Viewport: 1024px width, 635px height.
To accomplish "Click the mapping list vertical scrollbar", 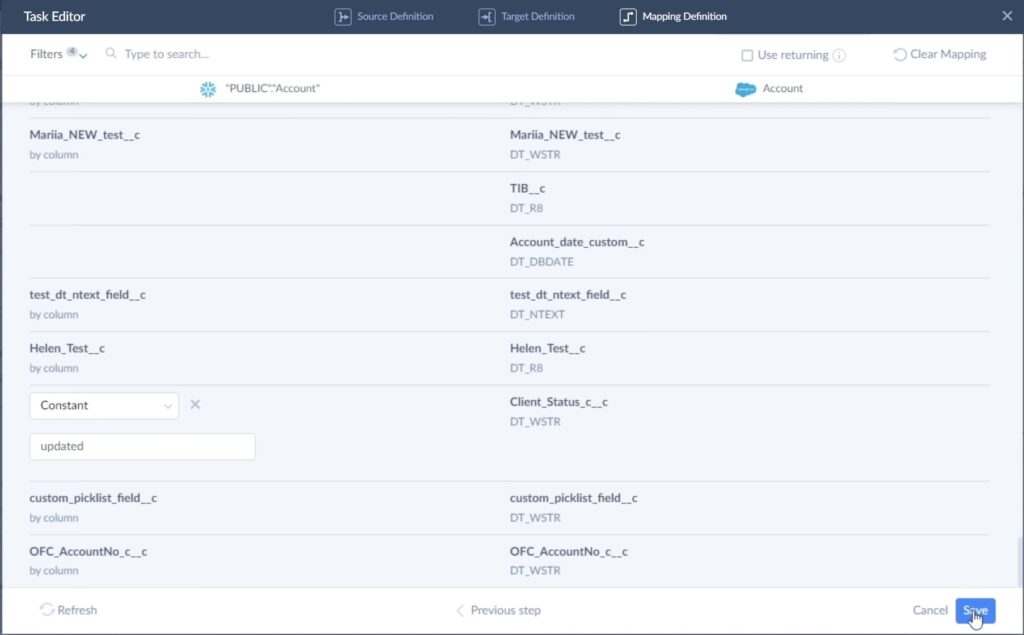I will point(1019,562).
